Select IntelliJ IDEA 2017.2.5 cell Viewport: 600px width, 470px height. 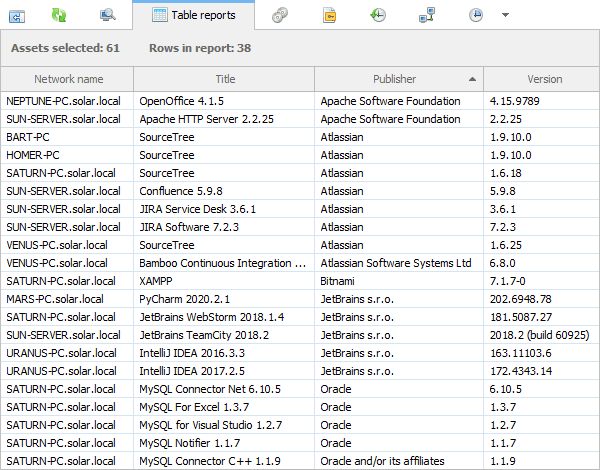224,371
